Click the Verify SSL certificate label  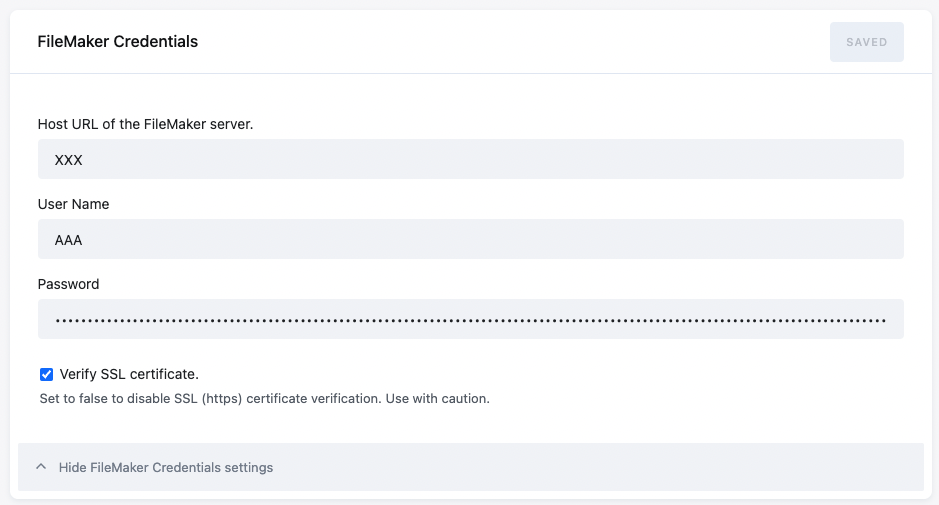129,374
